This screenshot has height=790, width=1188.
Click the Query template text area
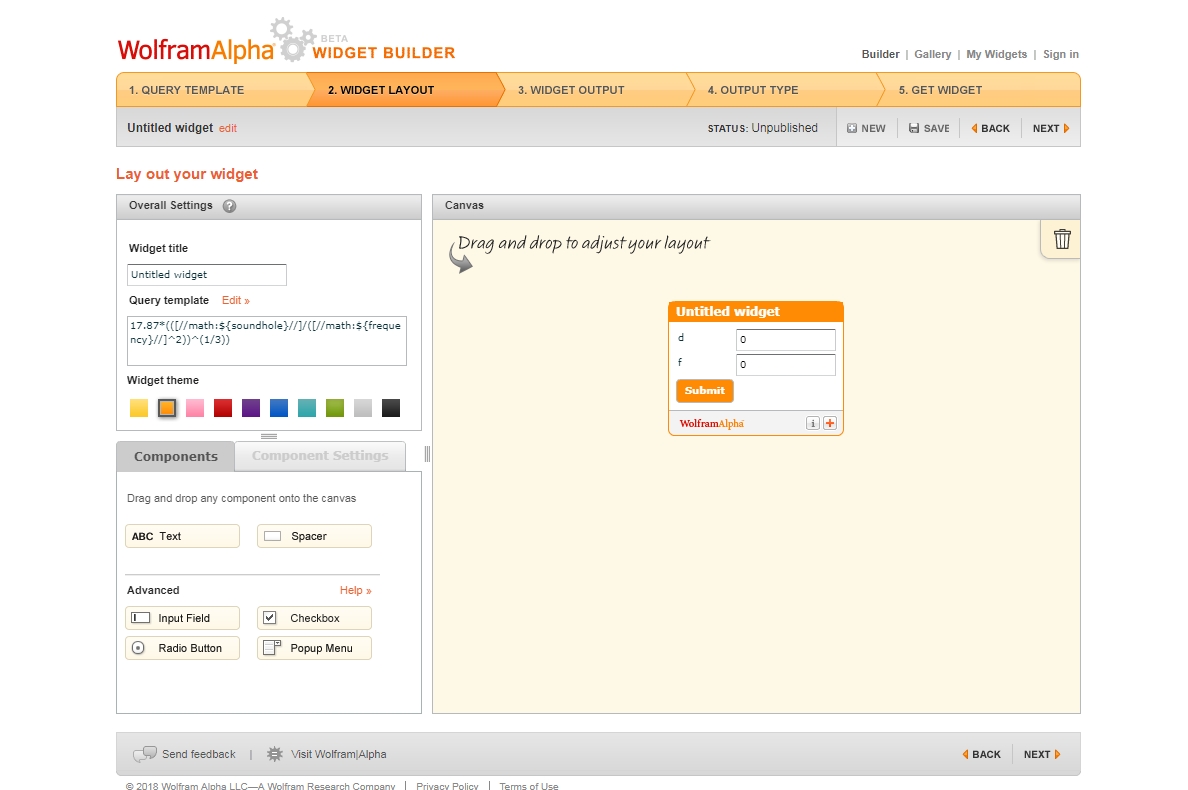point(267,341)
